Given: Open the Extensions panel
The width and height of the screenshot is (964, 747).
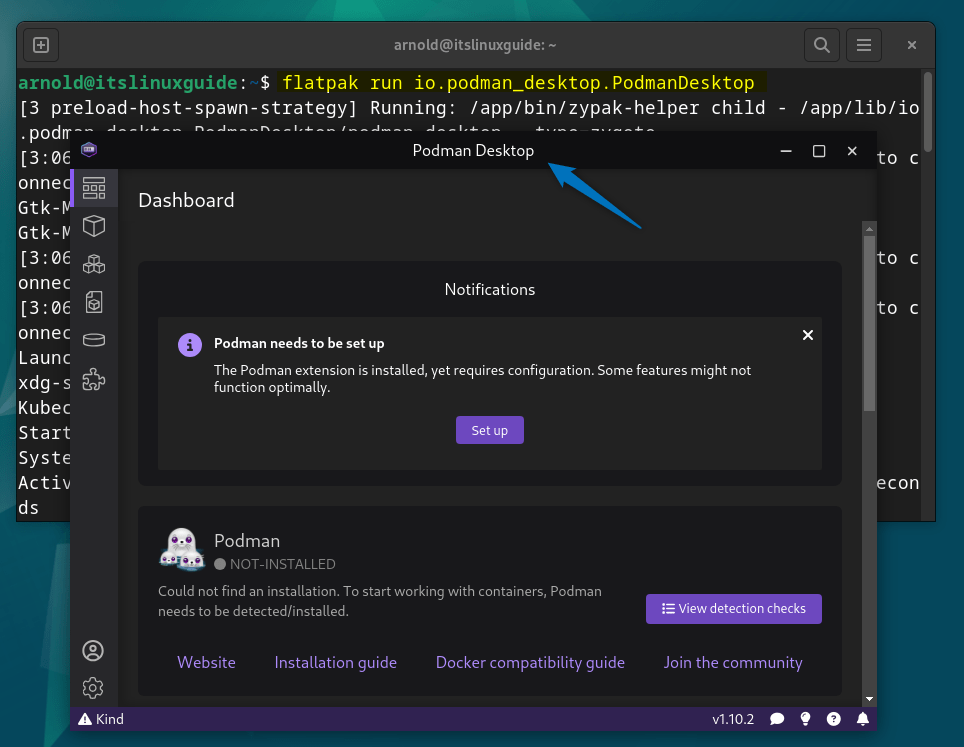Looking at the screenshot, I should (93, 380).
